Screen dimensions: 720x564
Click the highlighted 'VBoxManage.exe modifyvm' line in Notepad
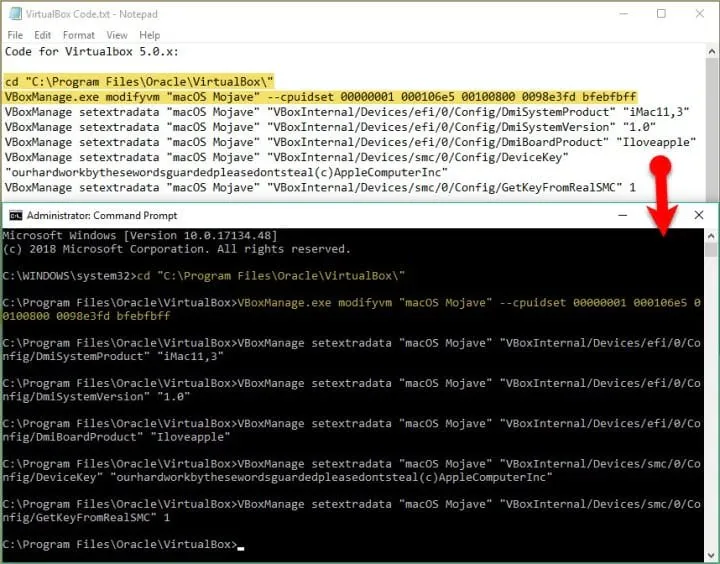pyautogui.click(x=321, y=97)
